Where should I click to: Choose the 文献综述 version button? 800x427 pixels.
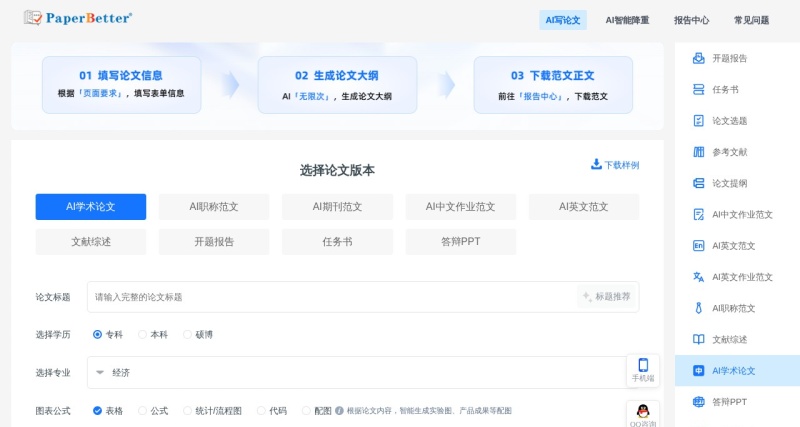click(91, 242)
